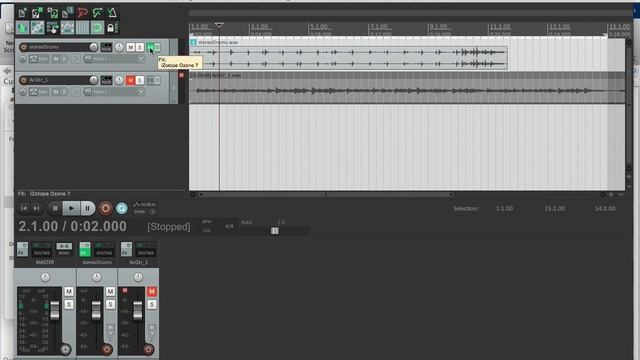Screen dimensions: 640x360
Task: Click the Save project toolbar icon
Action: [x=52, y=13]
